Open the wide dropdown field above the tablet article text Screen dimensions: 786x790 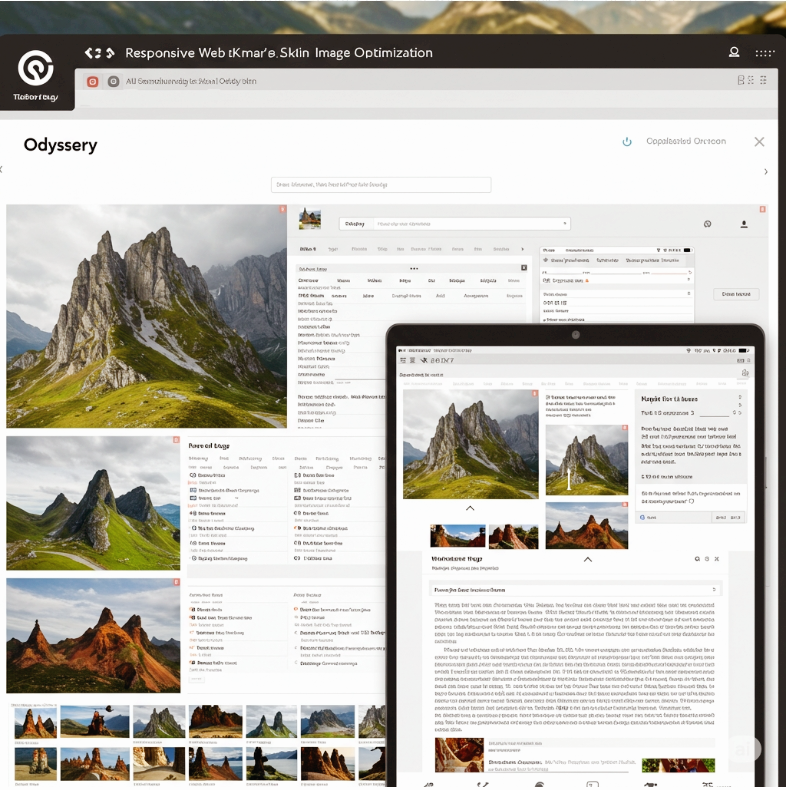(x=575, y=589)
